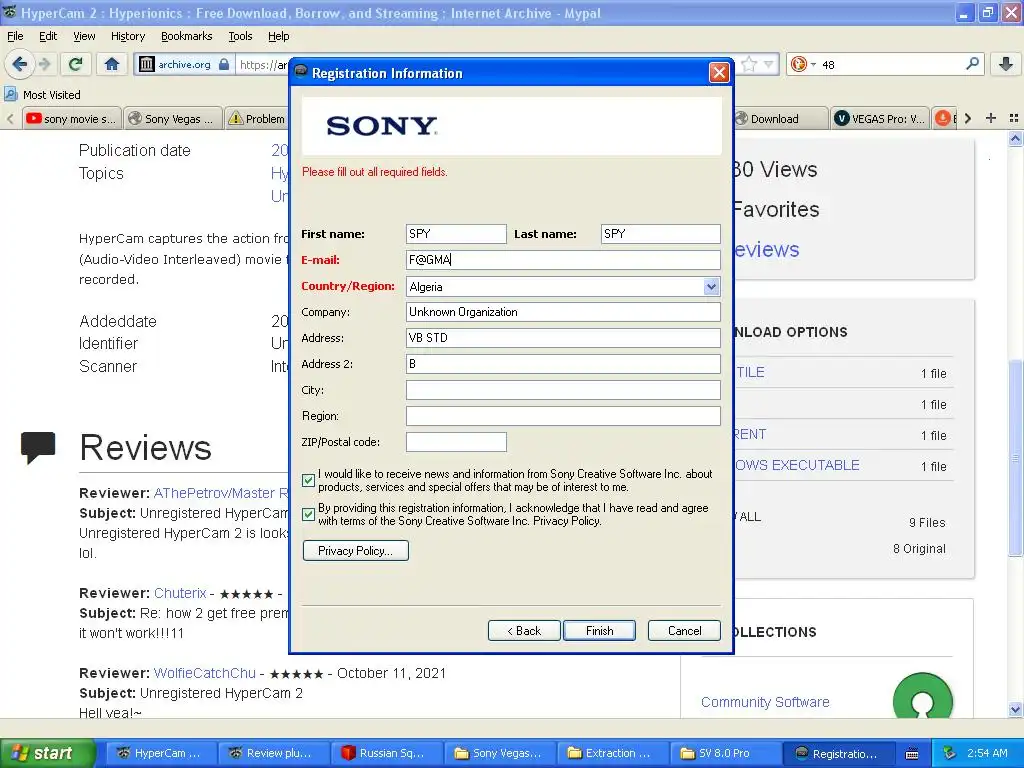
Task: Open the History menu
Action: [127, 36]
